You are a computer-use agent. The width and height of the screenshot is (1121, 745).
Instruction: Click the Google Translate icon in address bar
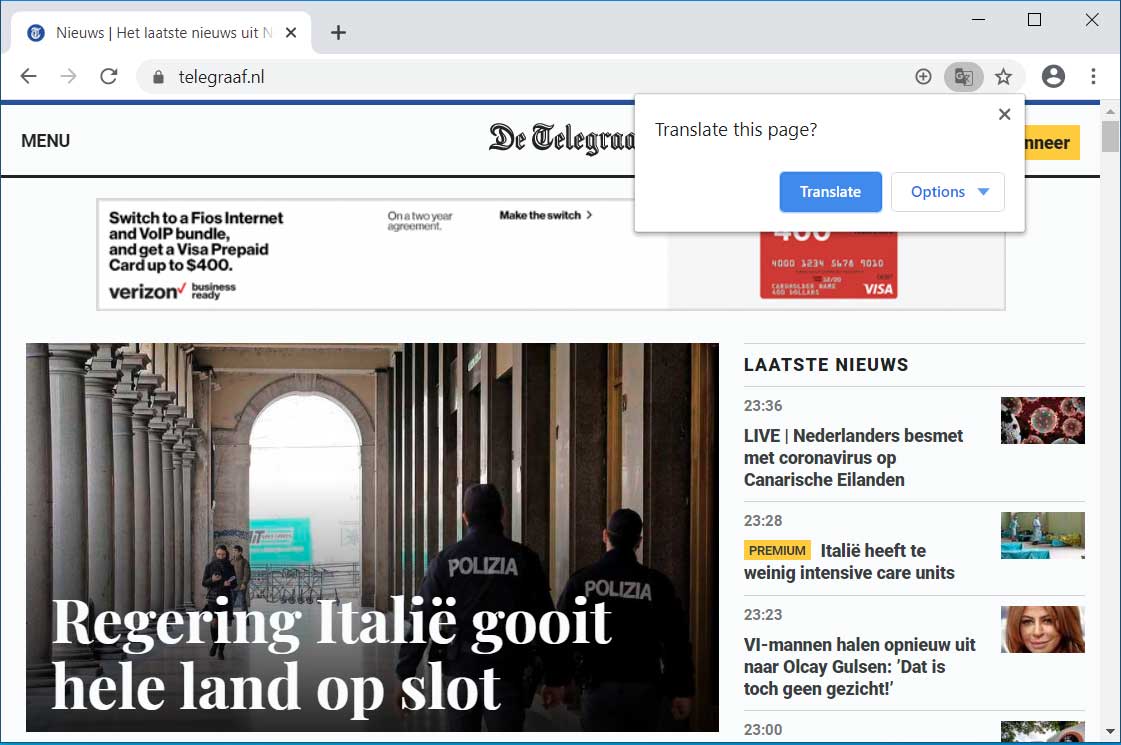963,77
